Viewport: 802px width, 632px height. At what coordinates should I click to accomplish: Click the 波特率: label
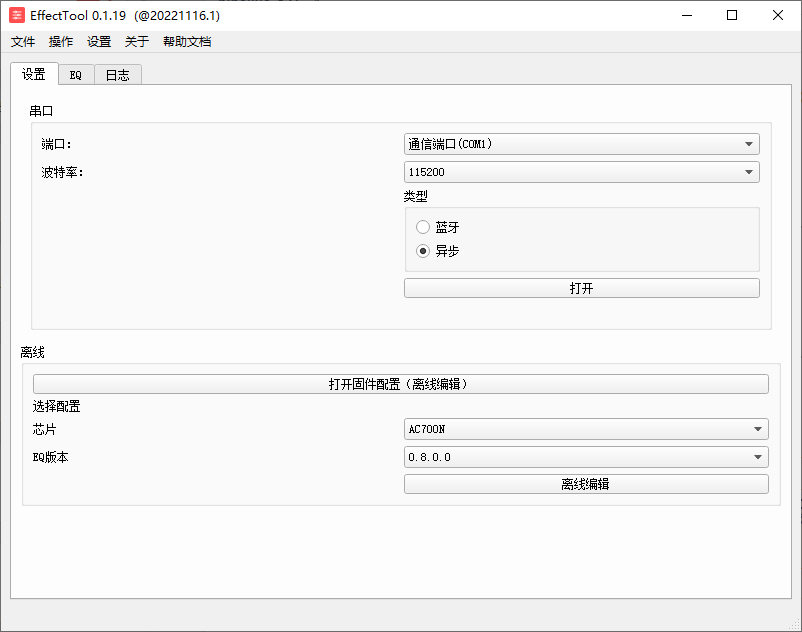tap(62, 172)
